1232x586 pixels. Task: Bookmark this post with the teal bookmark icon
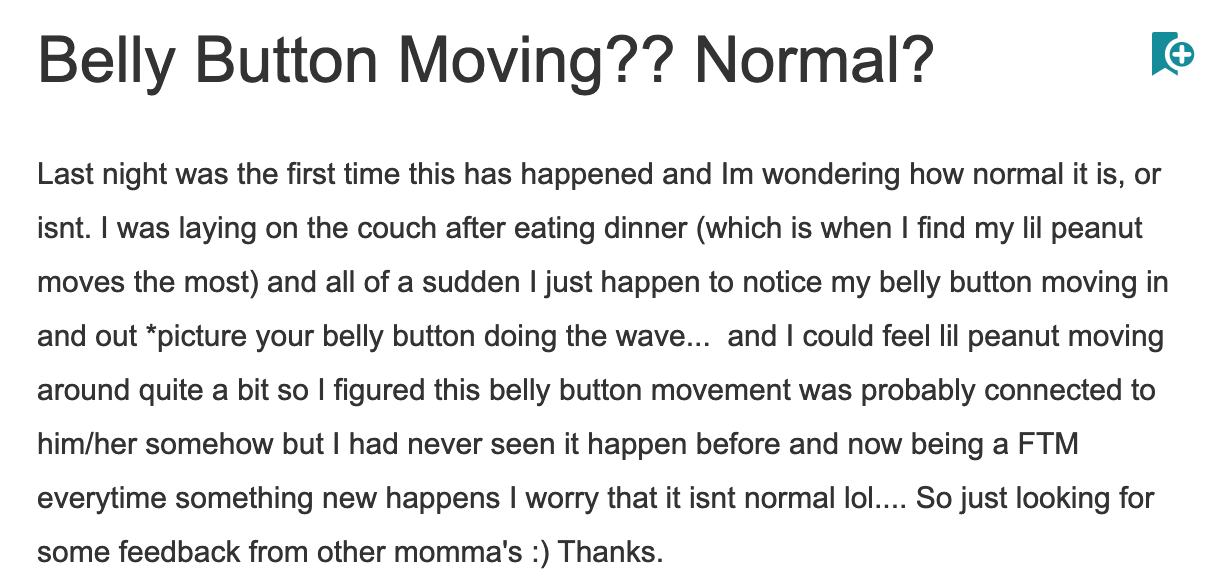click(x=1172, y=54)
